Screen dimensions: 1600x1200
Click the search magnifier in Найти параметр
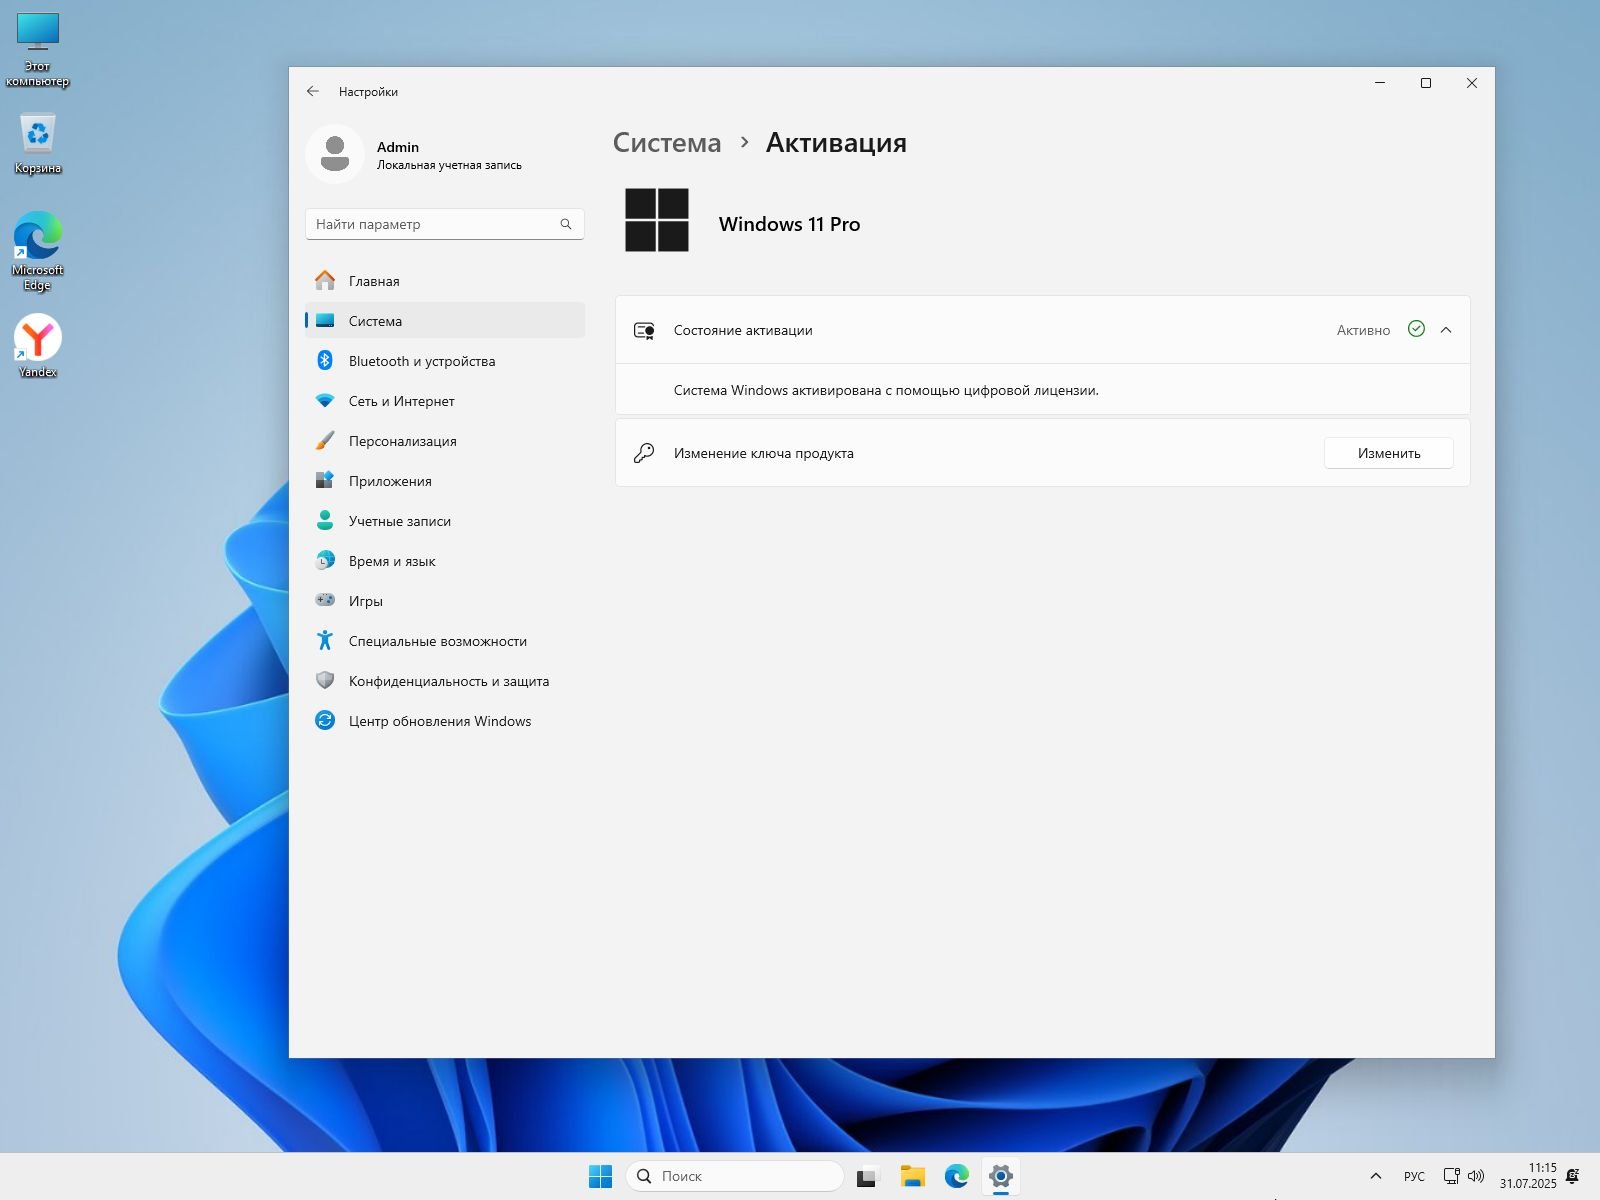tap(566, 224)
